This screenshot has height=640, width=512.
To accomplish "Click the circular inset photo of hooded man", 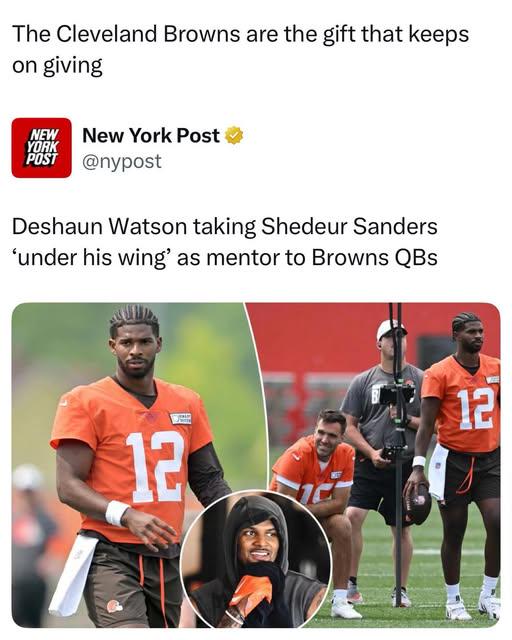I will point(256,559).
